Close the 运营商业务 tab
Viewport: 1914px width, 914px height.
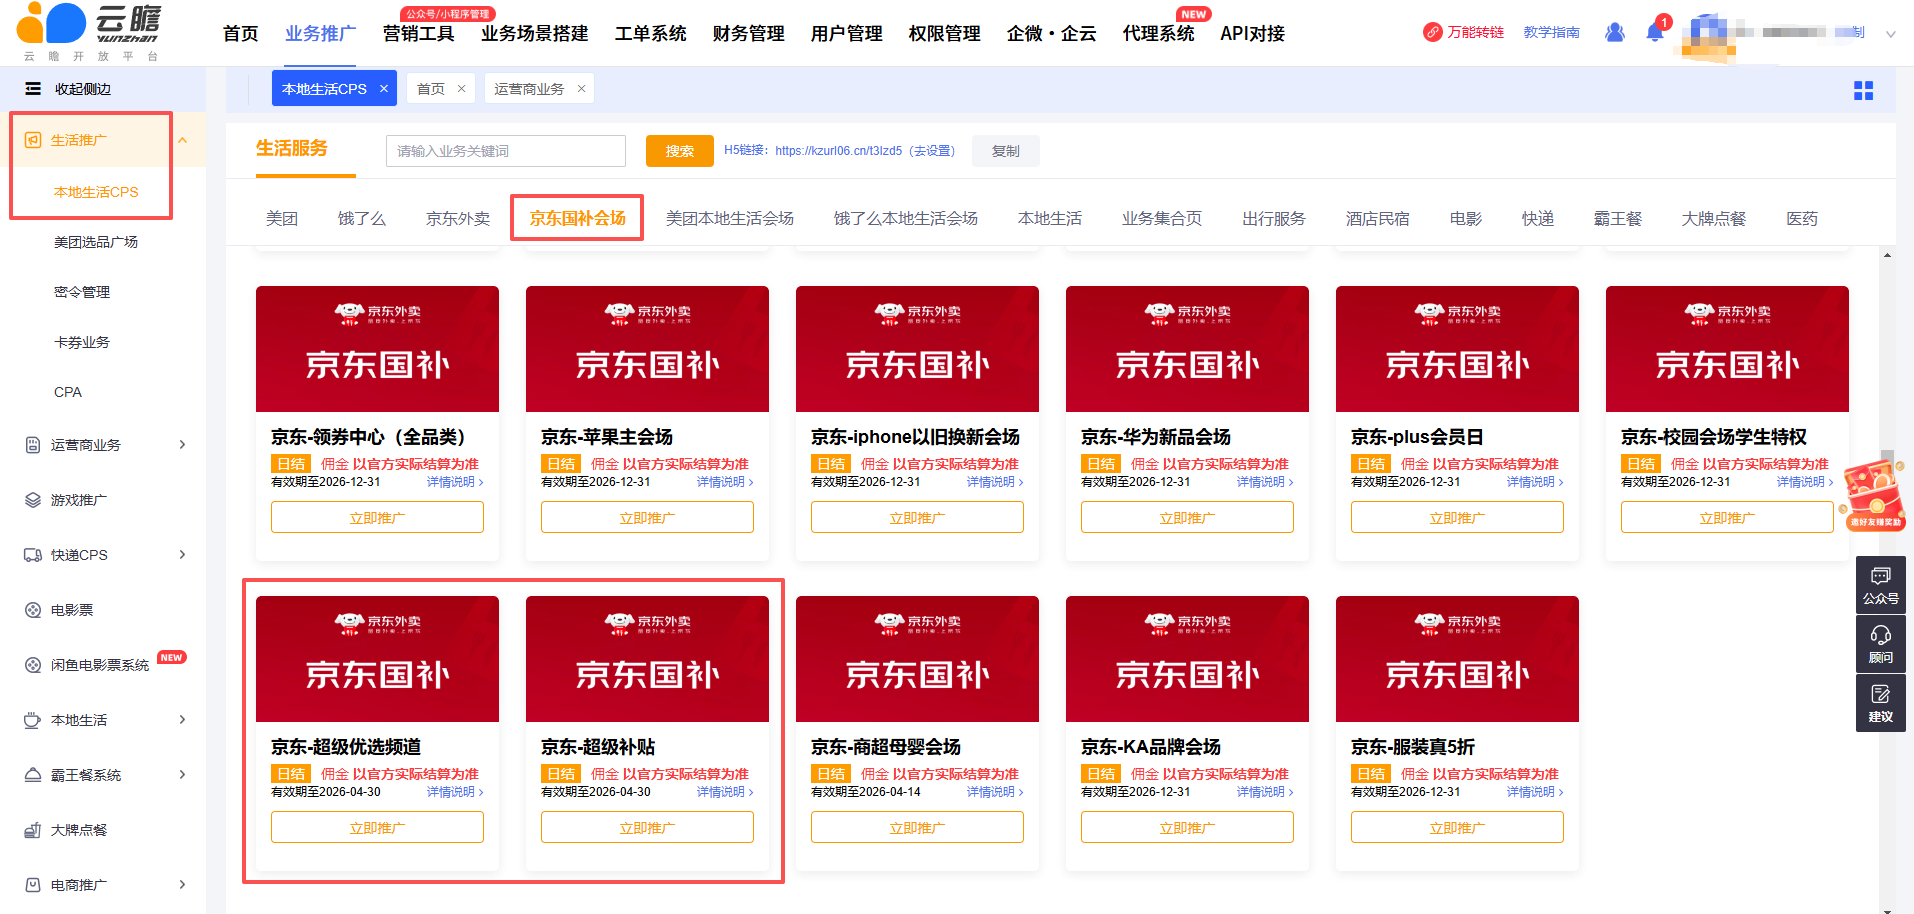coord(581,89)
